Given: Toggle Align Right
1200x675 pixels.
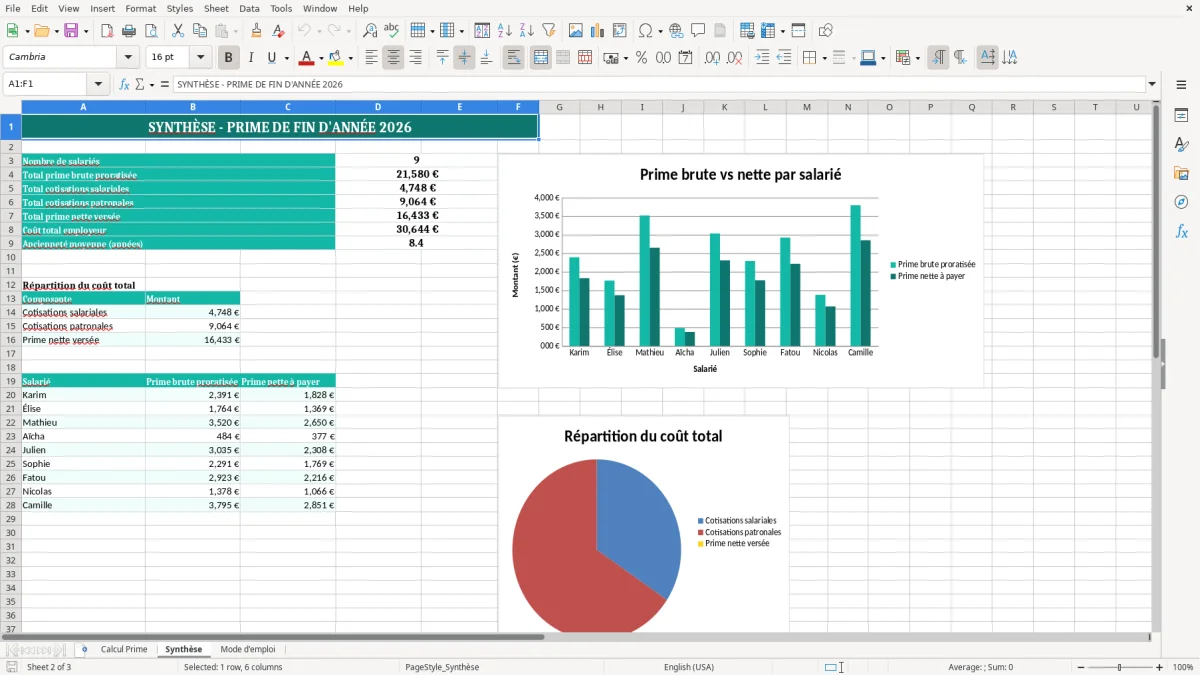Looking at the screenshot, I should [415, 58].
